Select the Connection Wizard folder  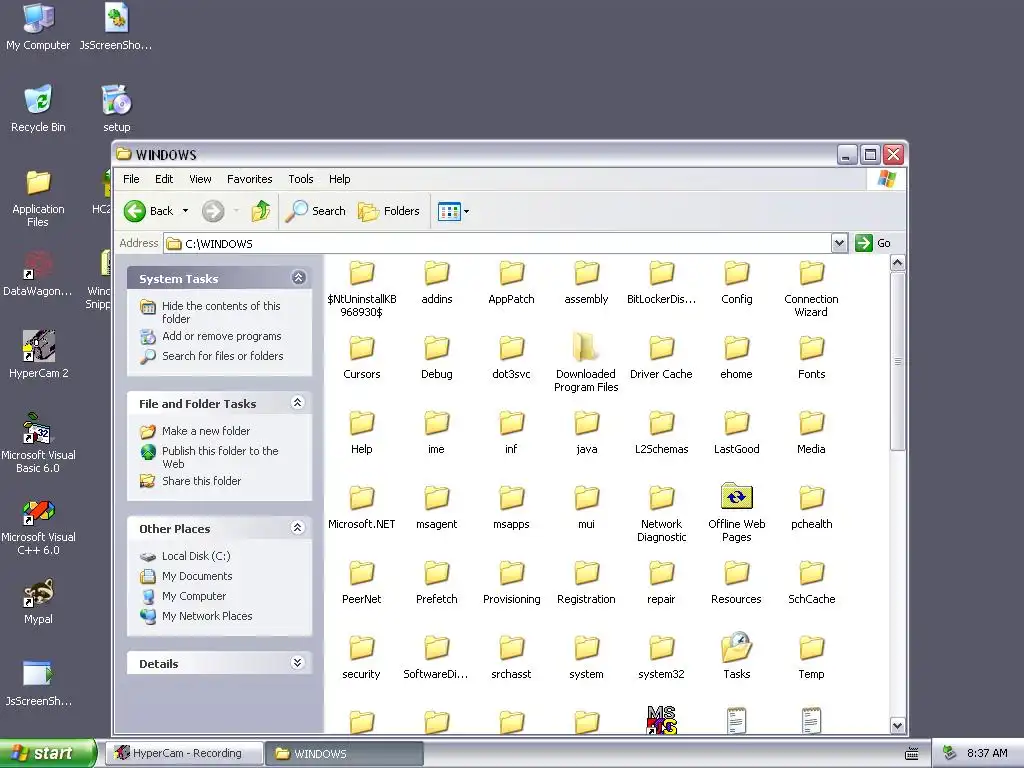coord(811,287)
